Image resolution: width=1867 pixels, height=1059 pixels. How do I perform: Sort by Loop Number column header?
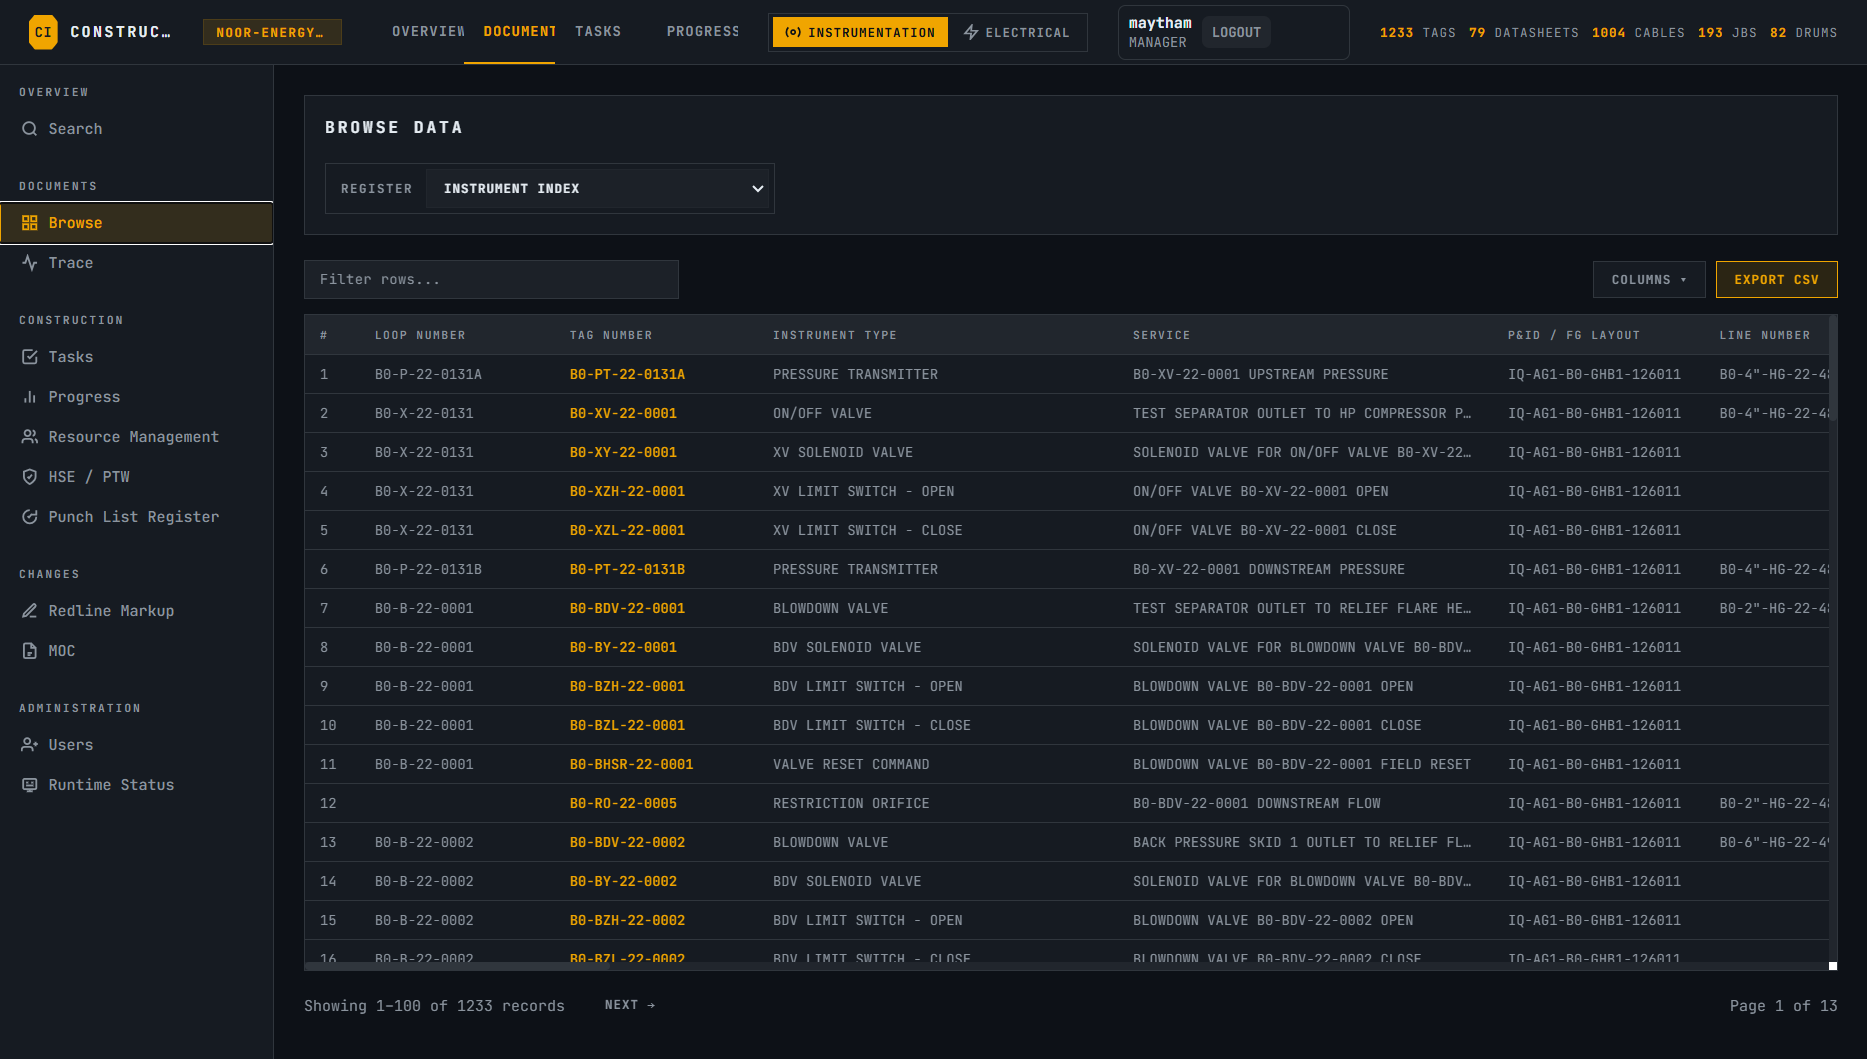pyautogui.click(x=420, y=335)
